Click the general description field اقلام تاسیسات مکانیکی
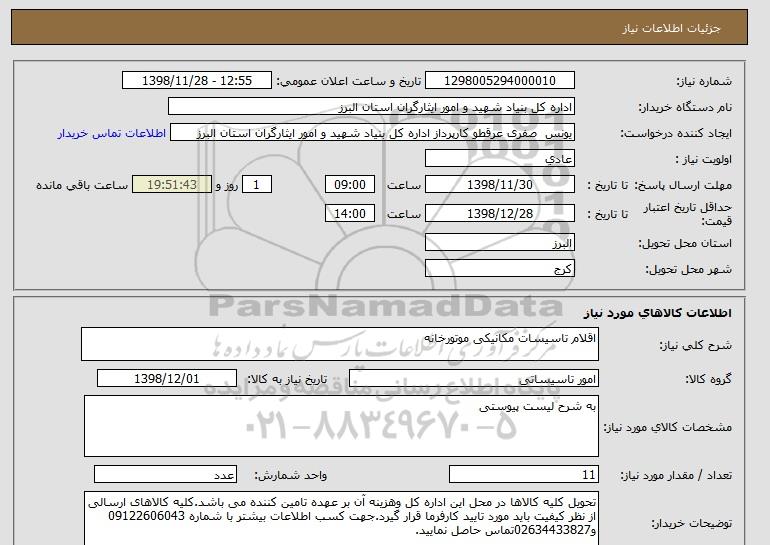The image size is (770, 545). 340,344
